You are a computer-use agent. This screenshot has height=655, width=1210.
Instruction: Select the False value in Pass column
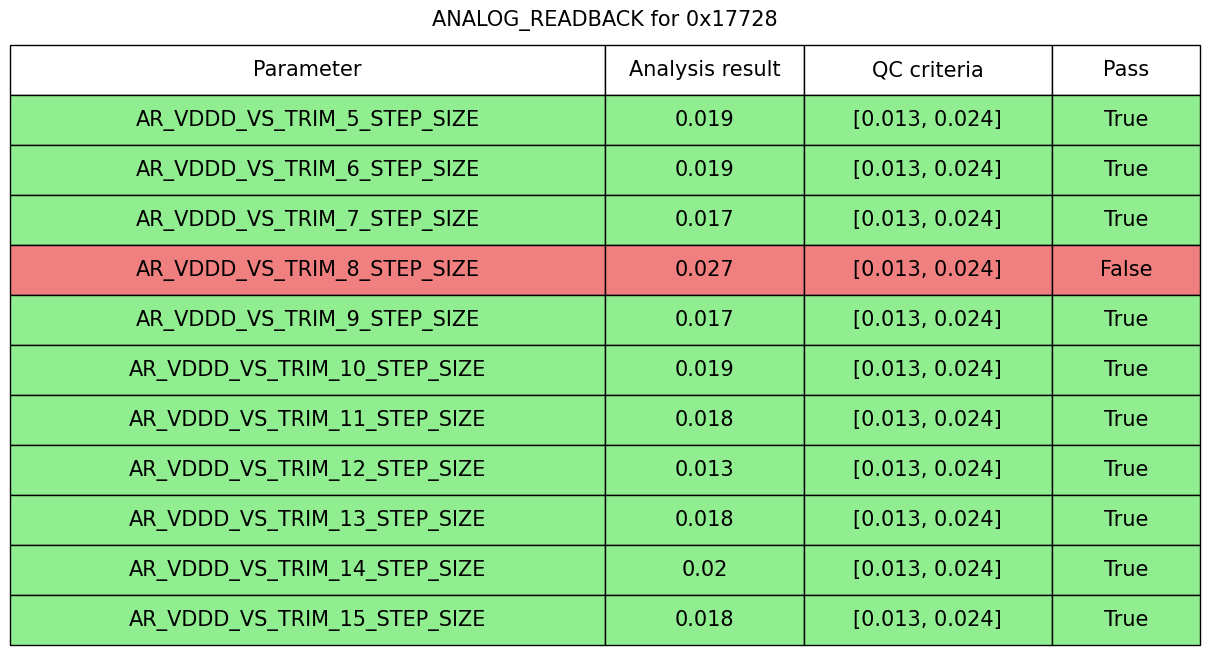tap(1125, 270)
